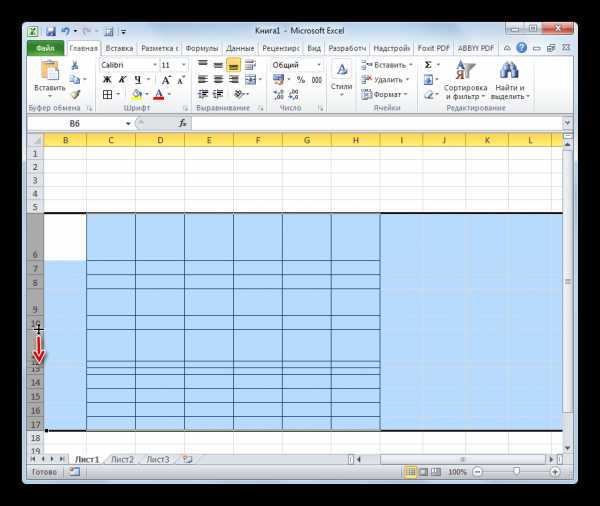Open Сортировка и фильтр menu
The height and width of the screenshot is (506, 600).
(465, 80)
